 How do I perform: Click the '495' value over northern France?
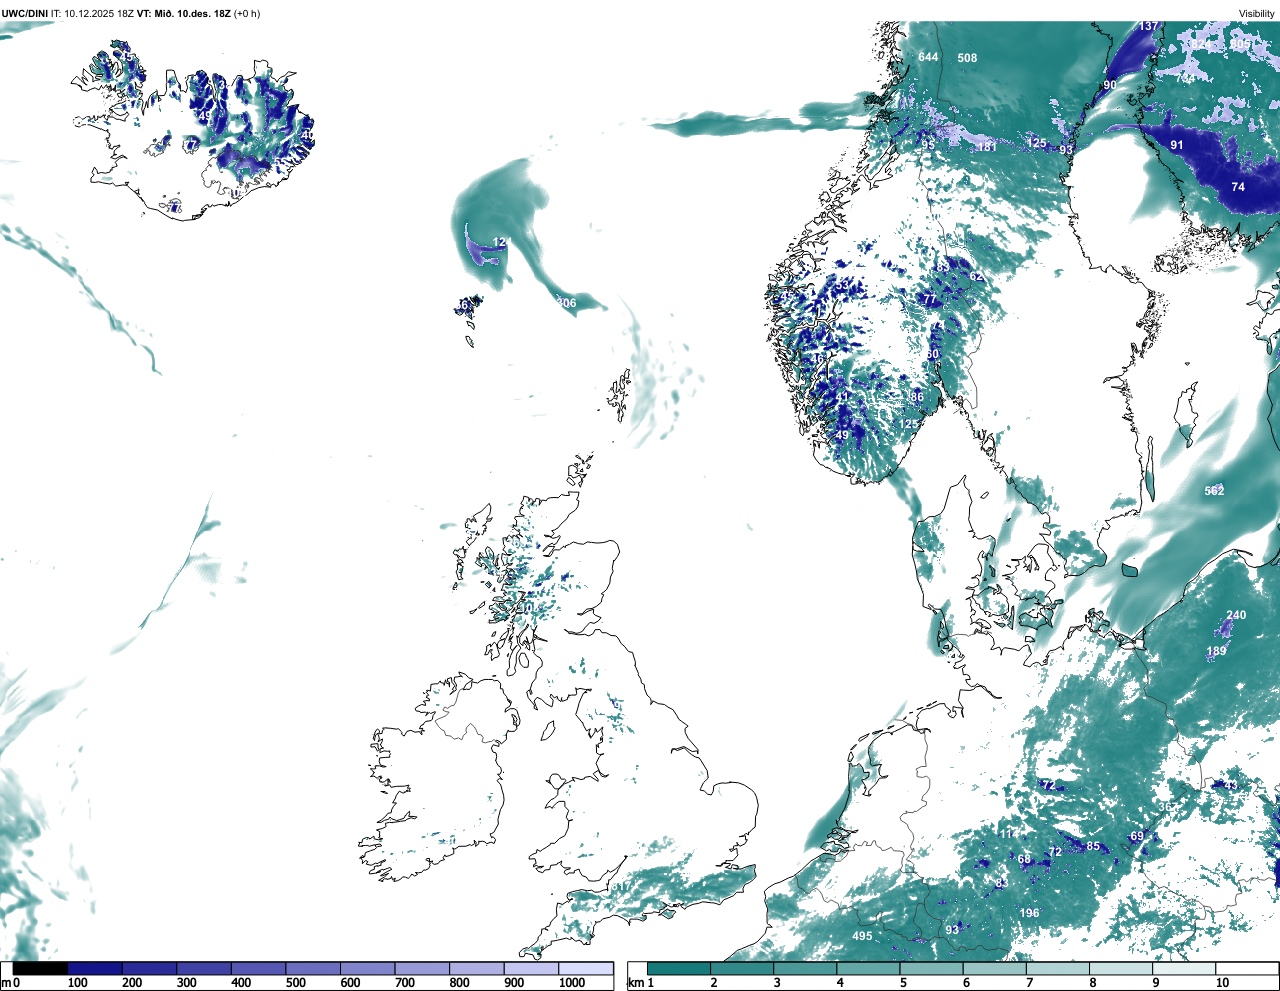[862, 936]
